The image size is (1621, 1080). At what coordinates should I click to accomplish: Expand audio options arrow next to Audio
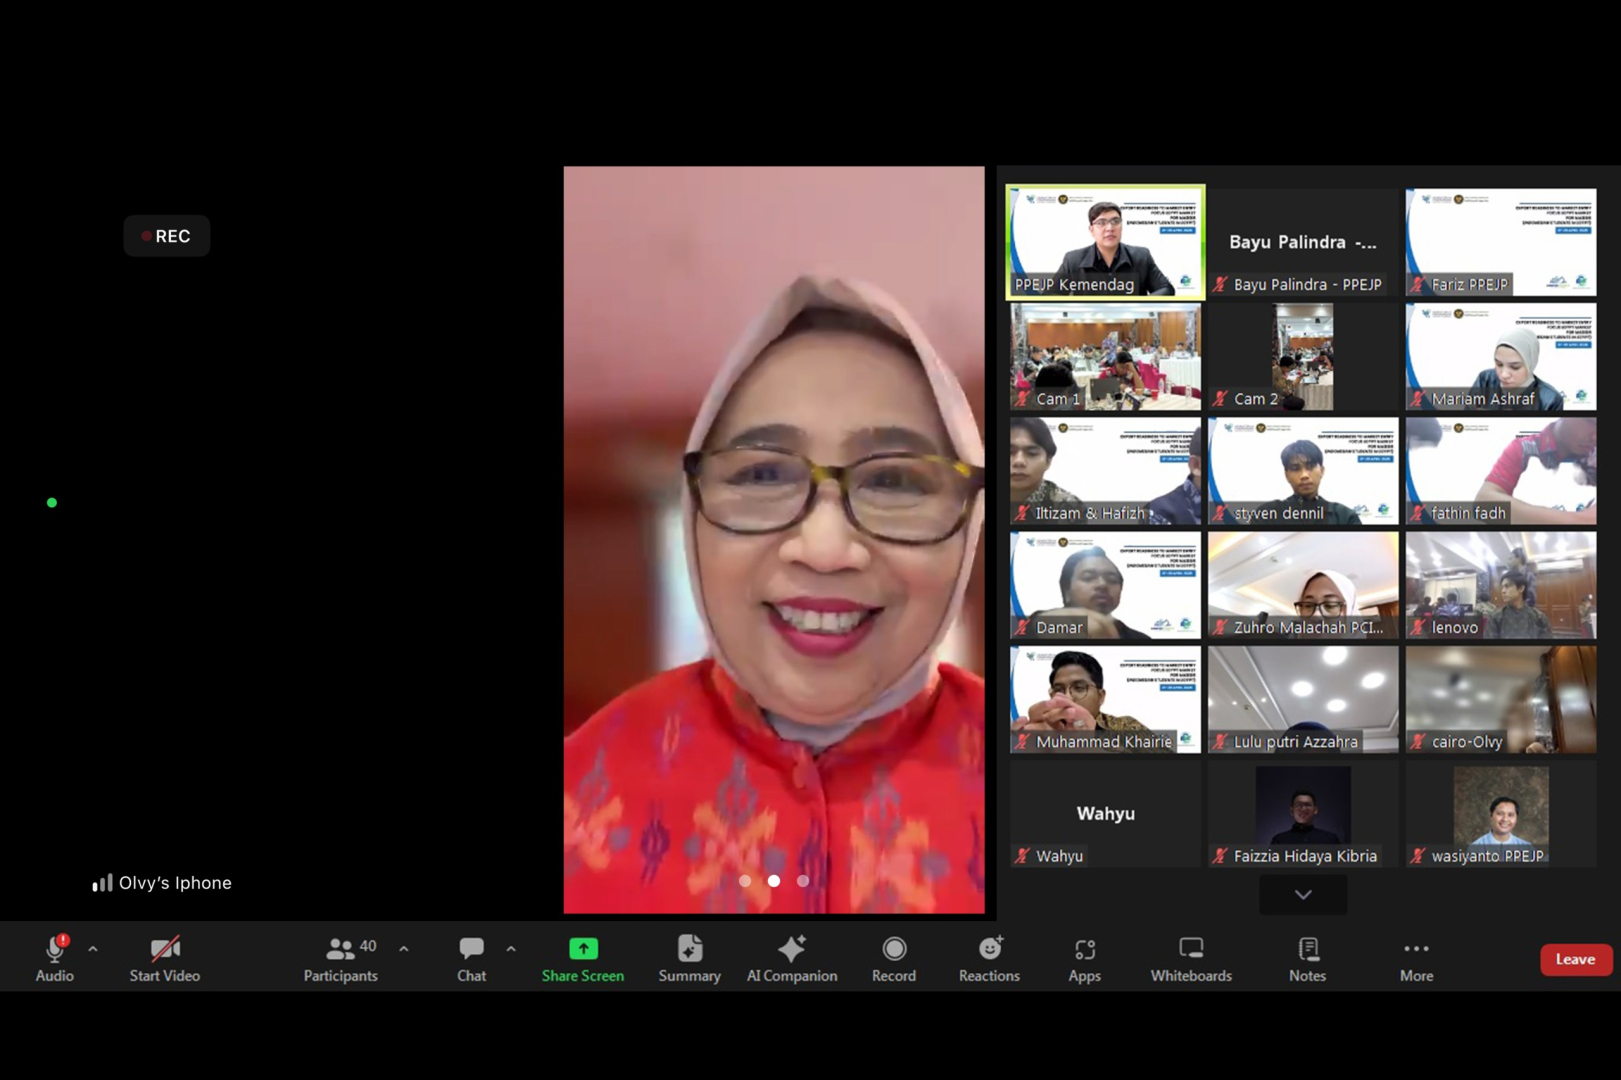(x=93, y=948)
